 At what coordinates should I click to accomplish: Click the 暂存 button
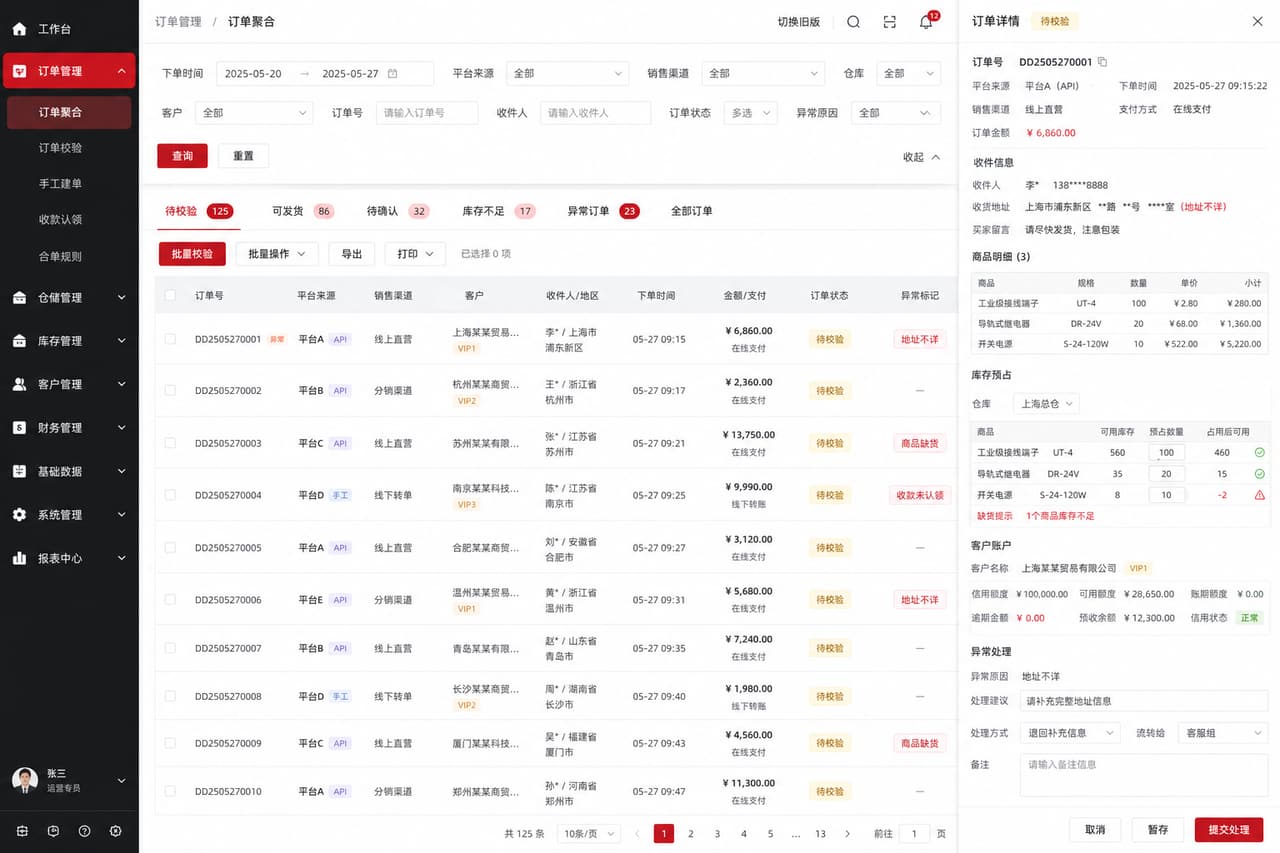[1158, 830]
